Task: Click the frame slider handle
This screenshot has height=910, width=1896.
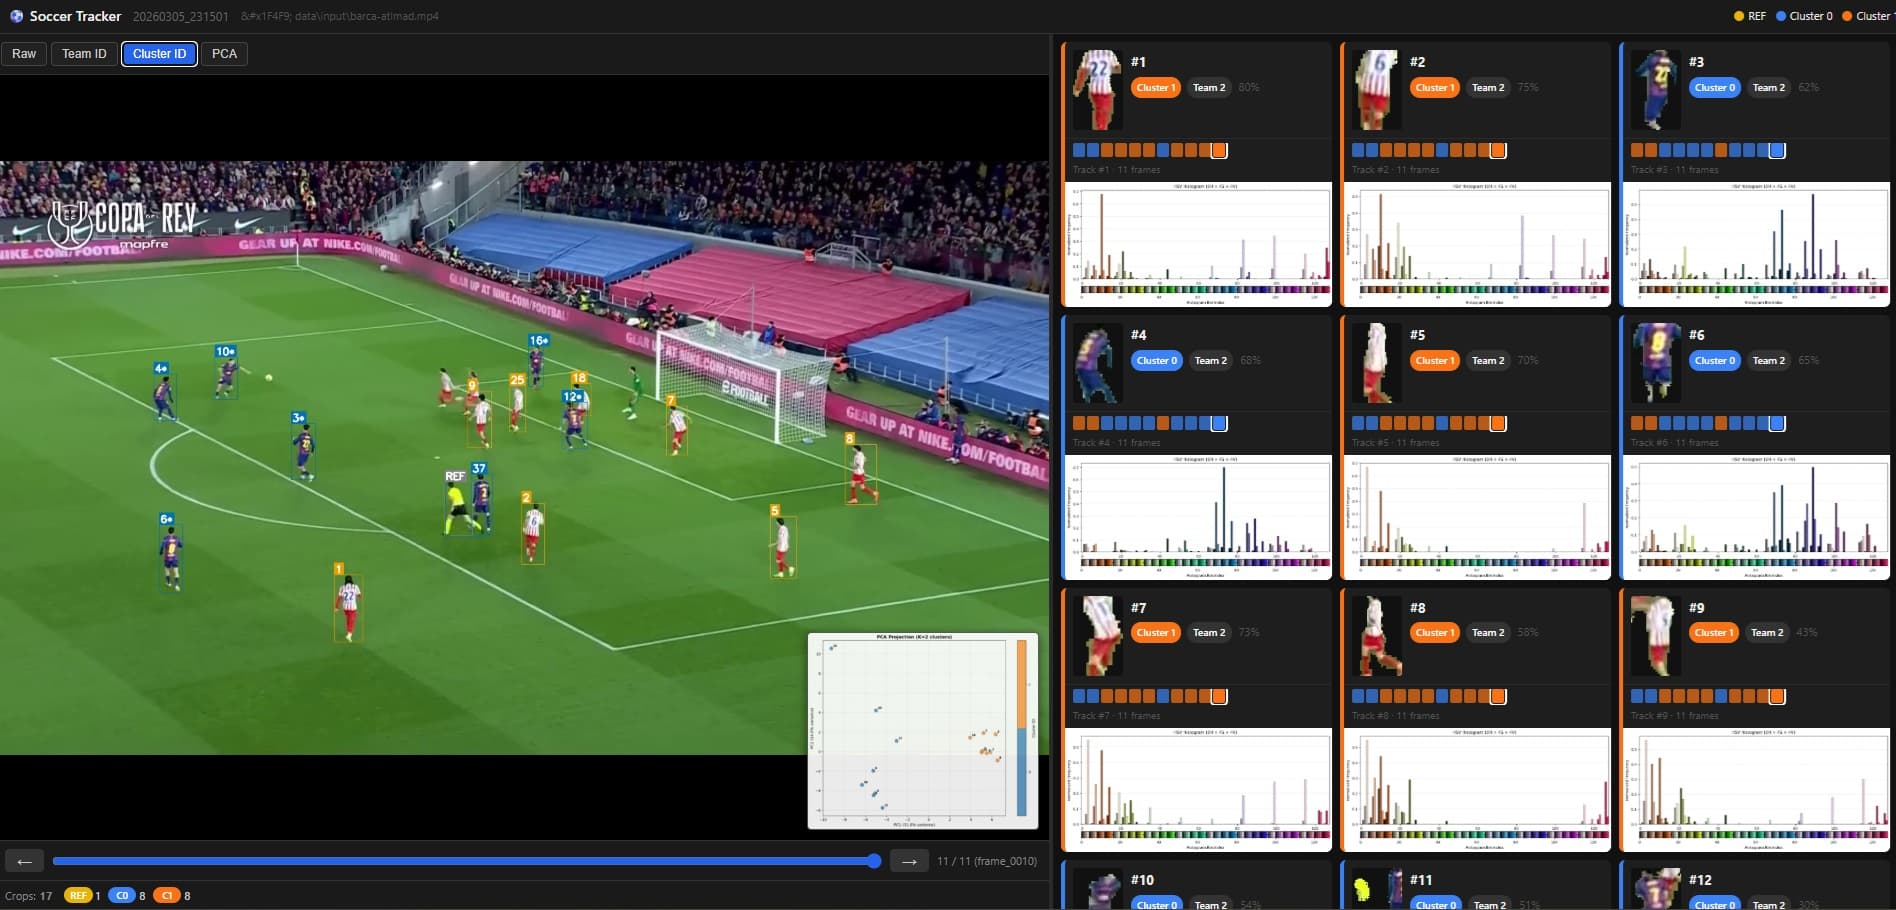Action: click(x=874, y=861)
